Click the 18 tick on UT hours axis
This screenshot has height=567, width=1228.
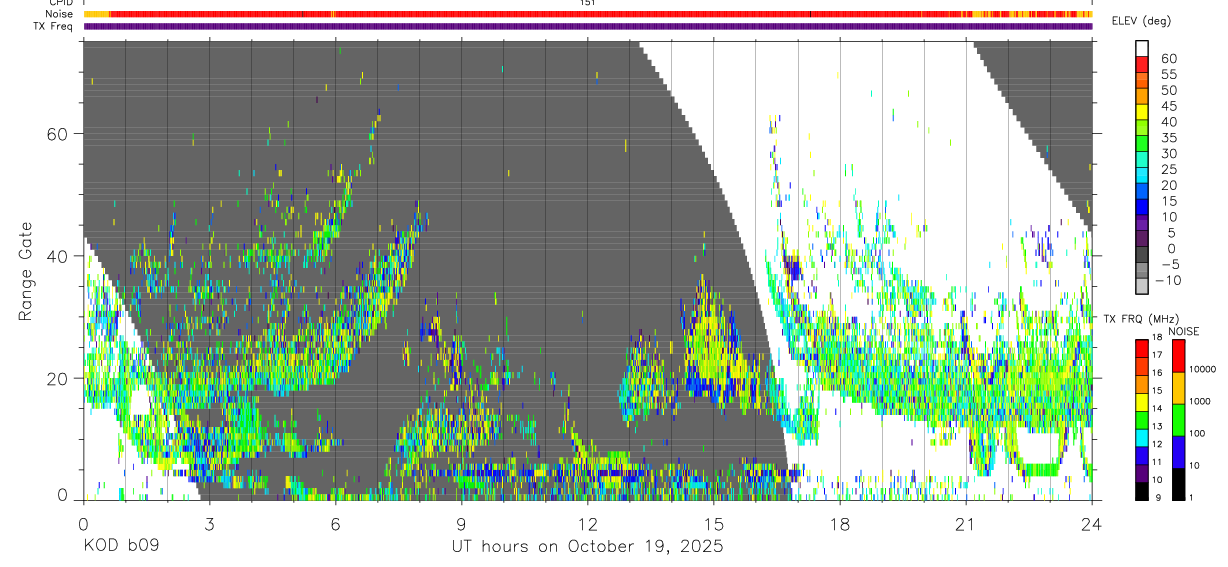click(839, 523)
